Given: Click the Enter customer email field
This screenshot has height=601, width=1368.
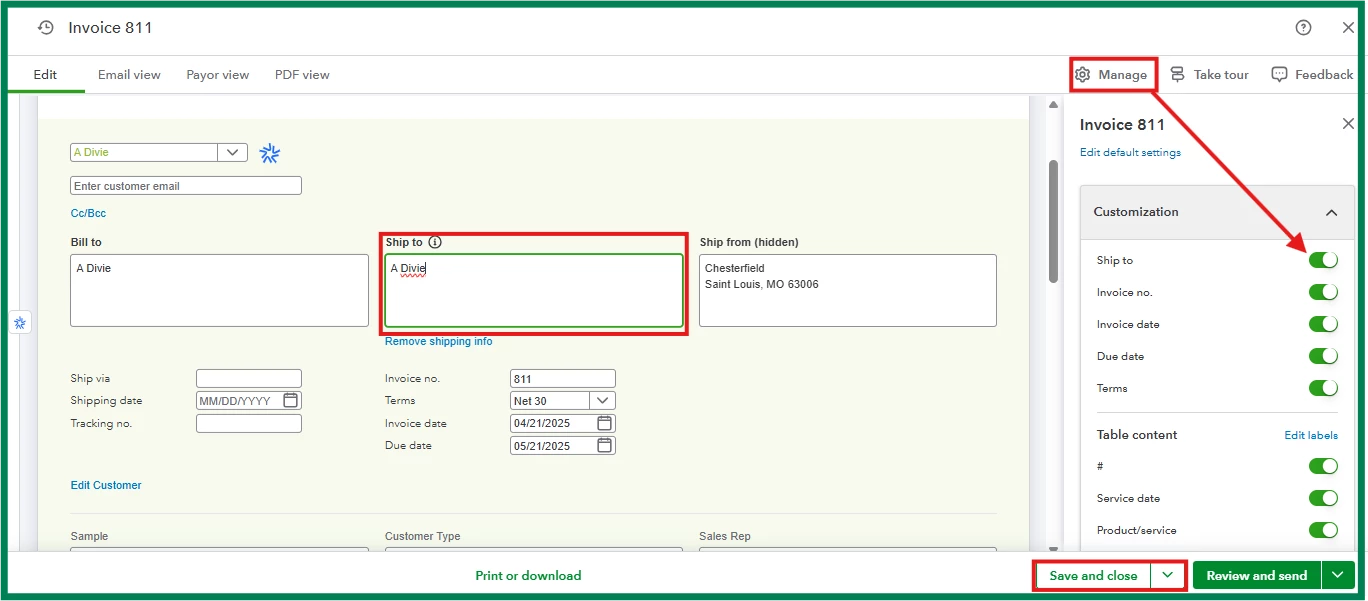Looking at the screenshot, I should (186, 186).
